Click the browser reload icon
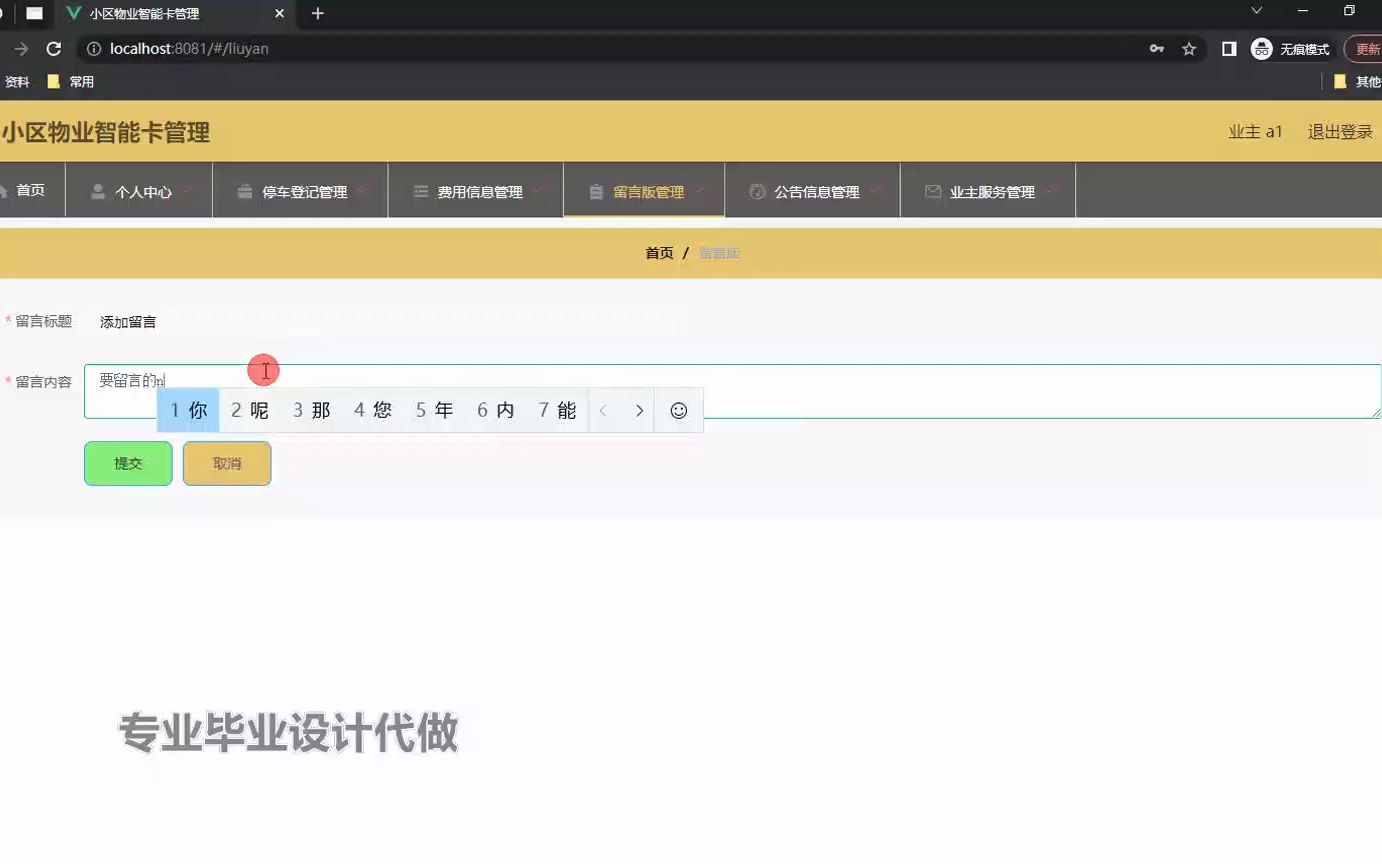 (x=54, y=48)
